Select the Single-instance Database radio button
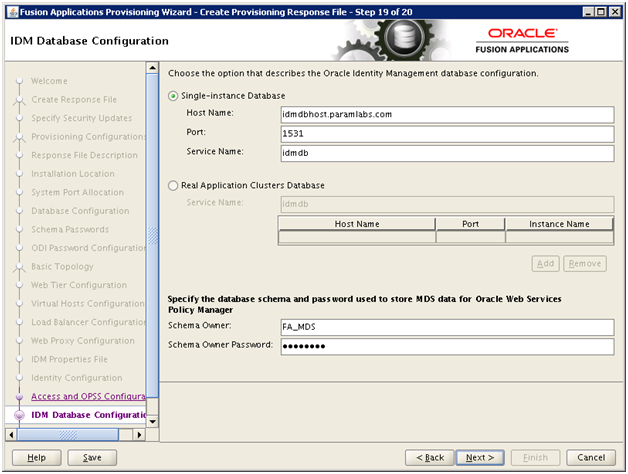Image resolution: width=628 pixels, height=474 pixels. (173, 96)
